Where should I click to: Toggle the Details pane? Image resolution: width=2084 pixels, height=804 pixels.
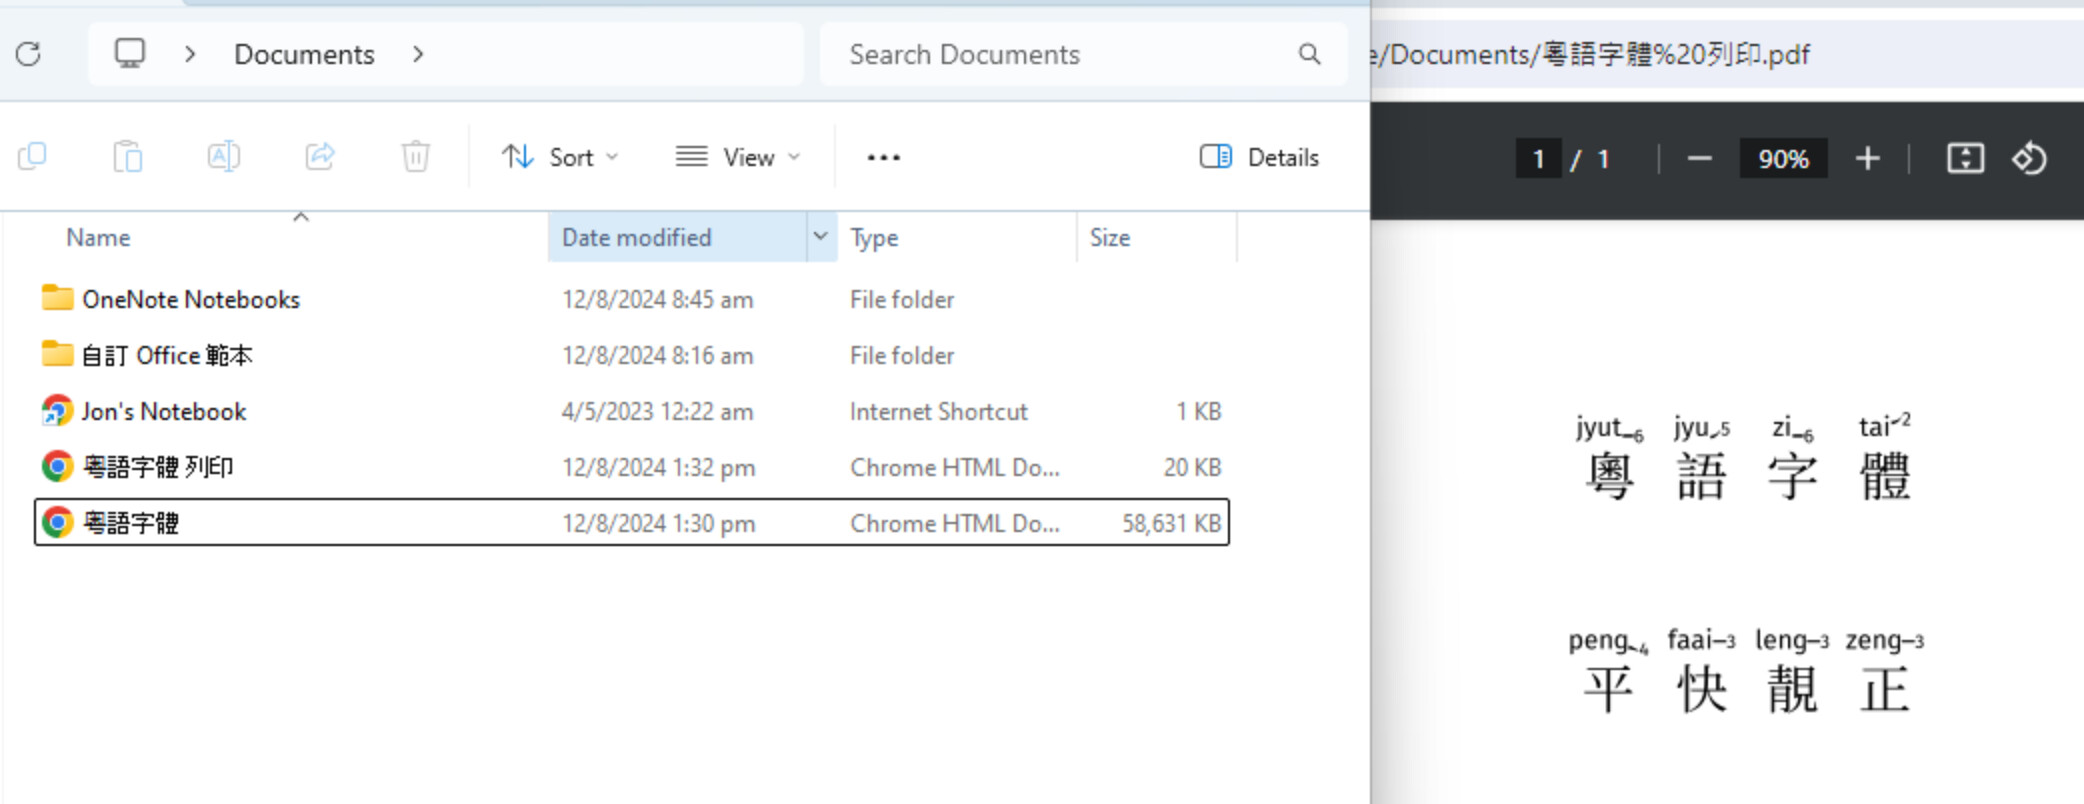[1259, 157]
